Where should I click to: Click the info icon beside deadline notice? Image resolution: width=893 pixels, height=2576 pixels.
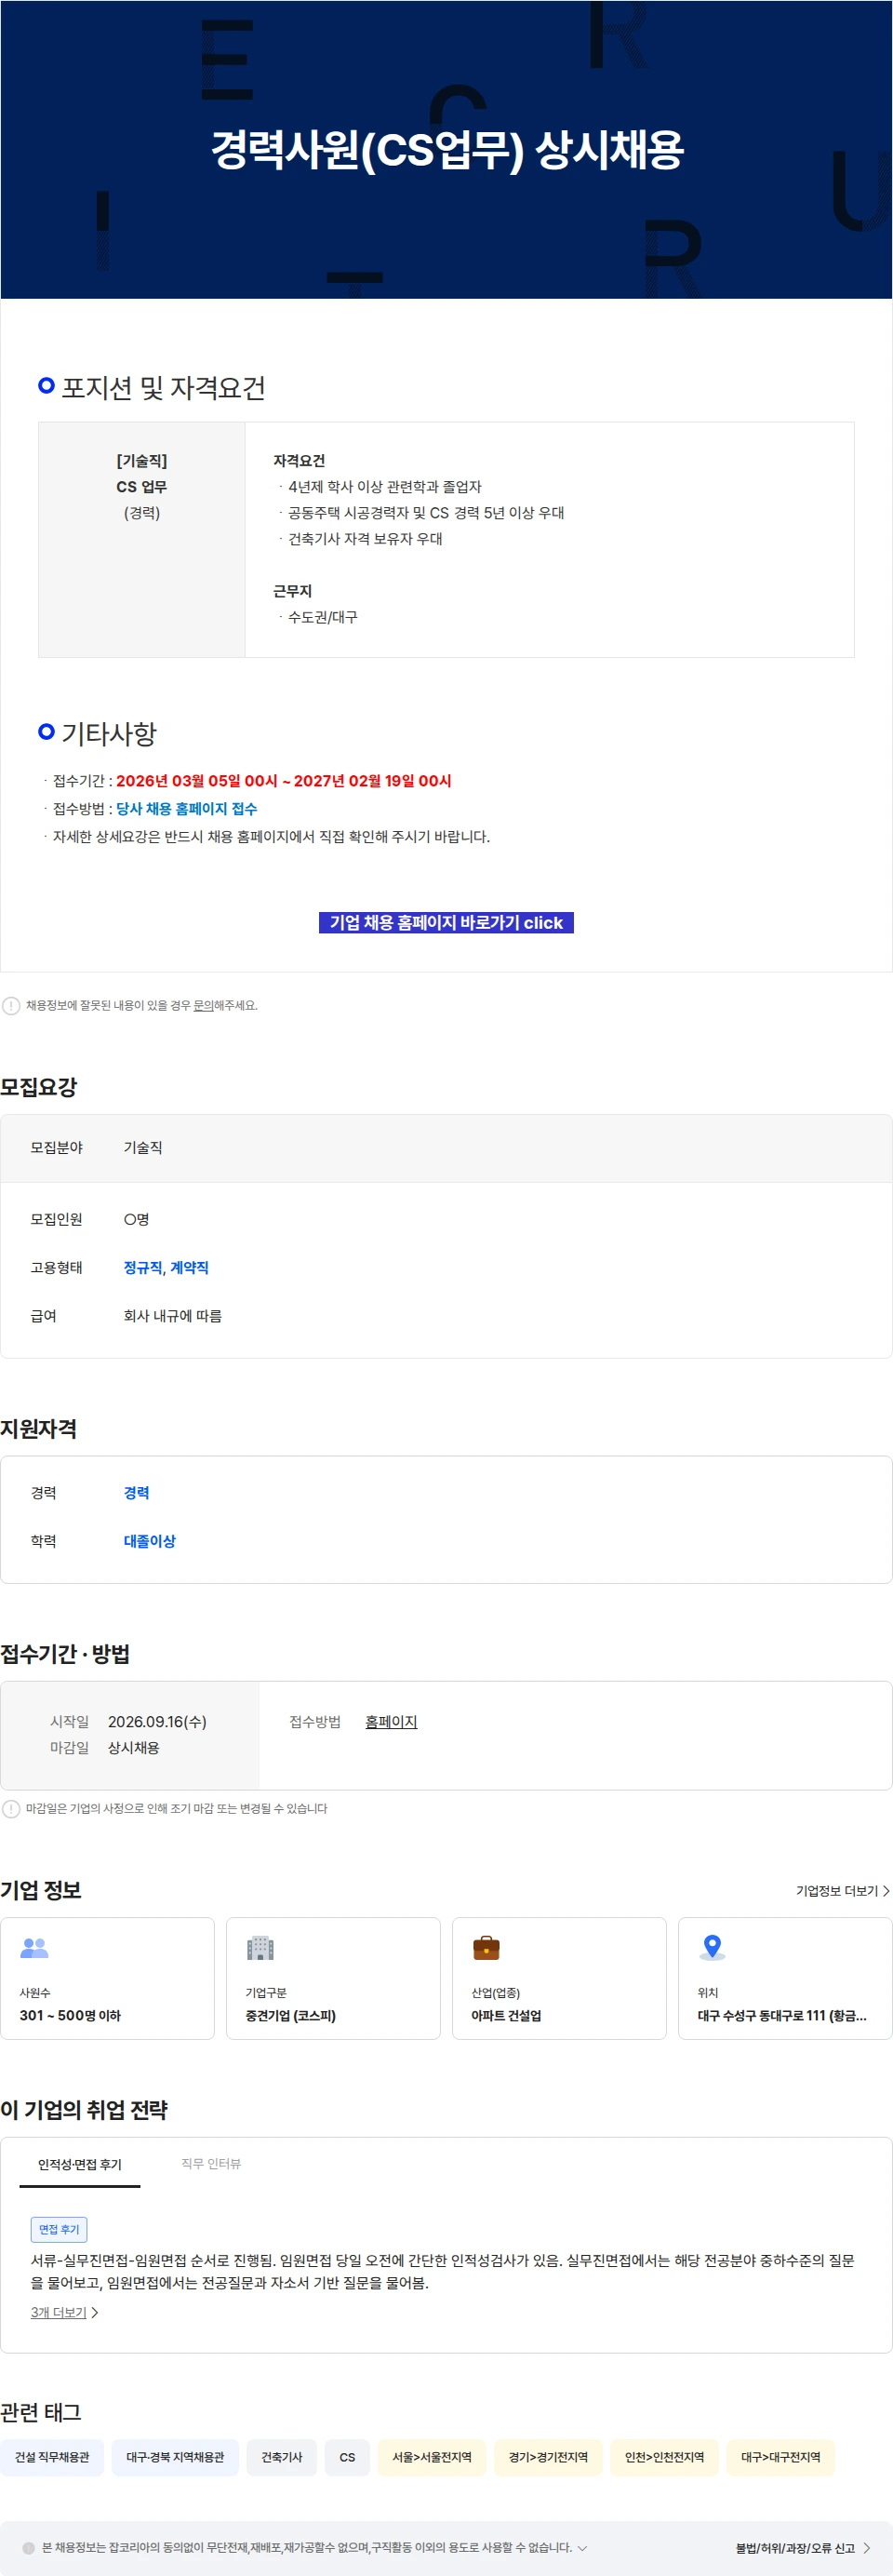(x=11, y=1808)
